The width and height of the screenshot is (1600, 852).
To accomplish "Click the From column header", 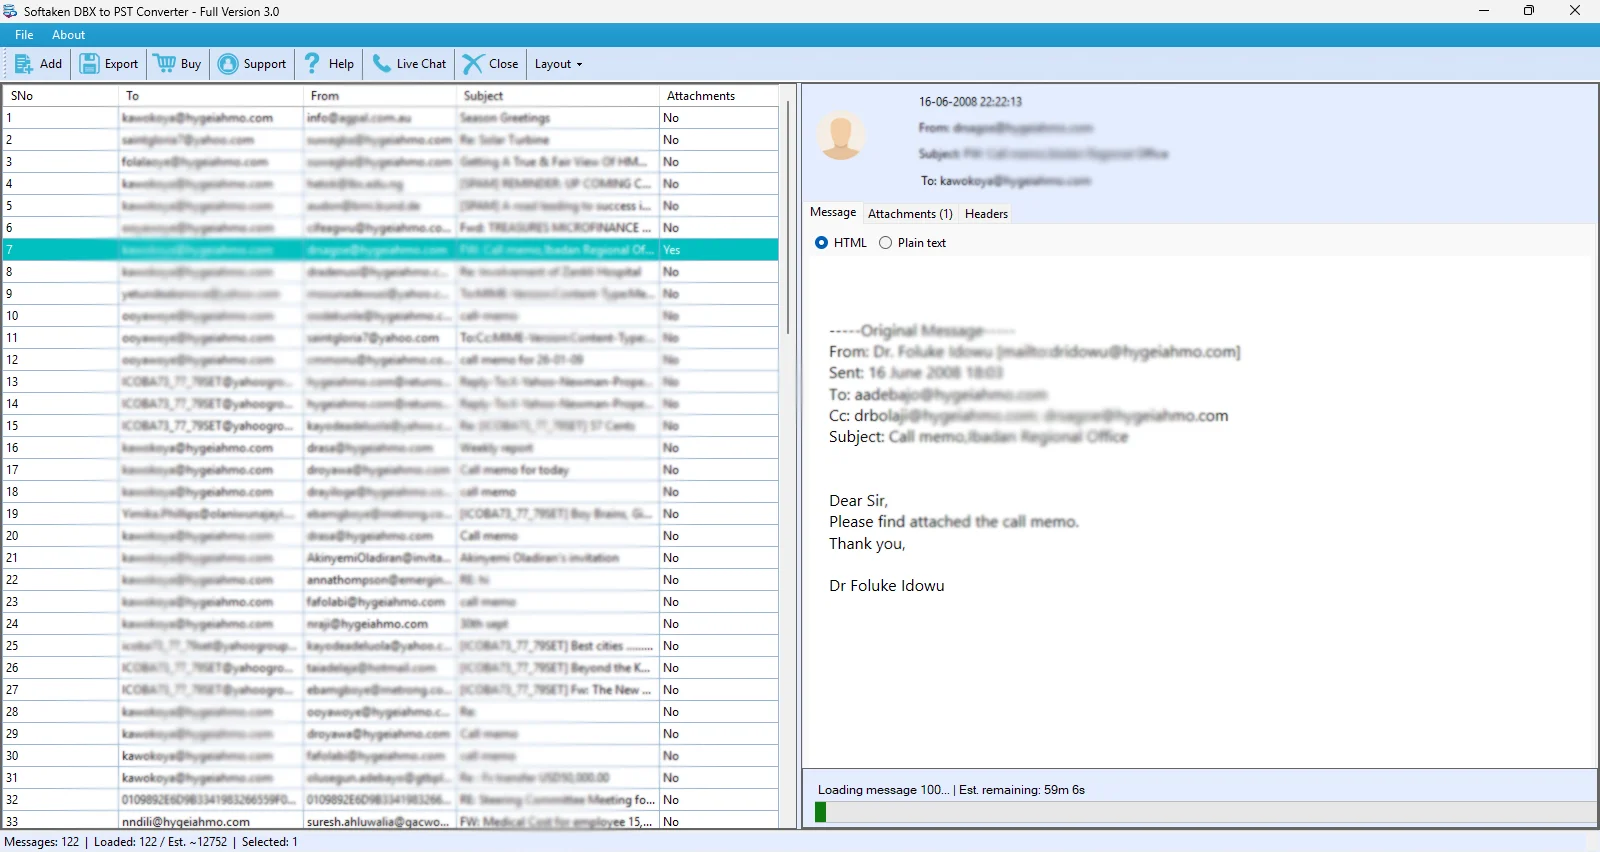I will [380, 96].
